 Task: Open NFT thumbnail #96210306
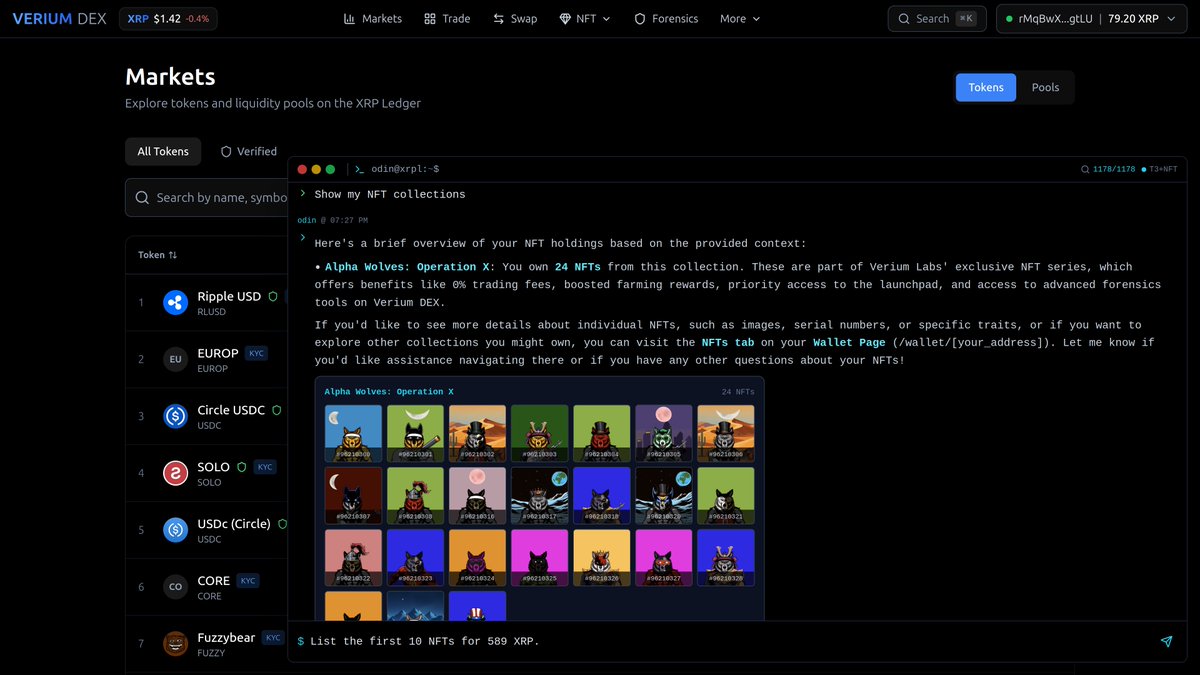tap(725, 433)
